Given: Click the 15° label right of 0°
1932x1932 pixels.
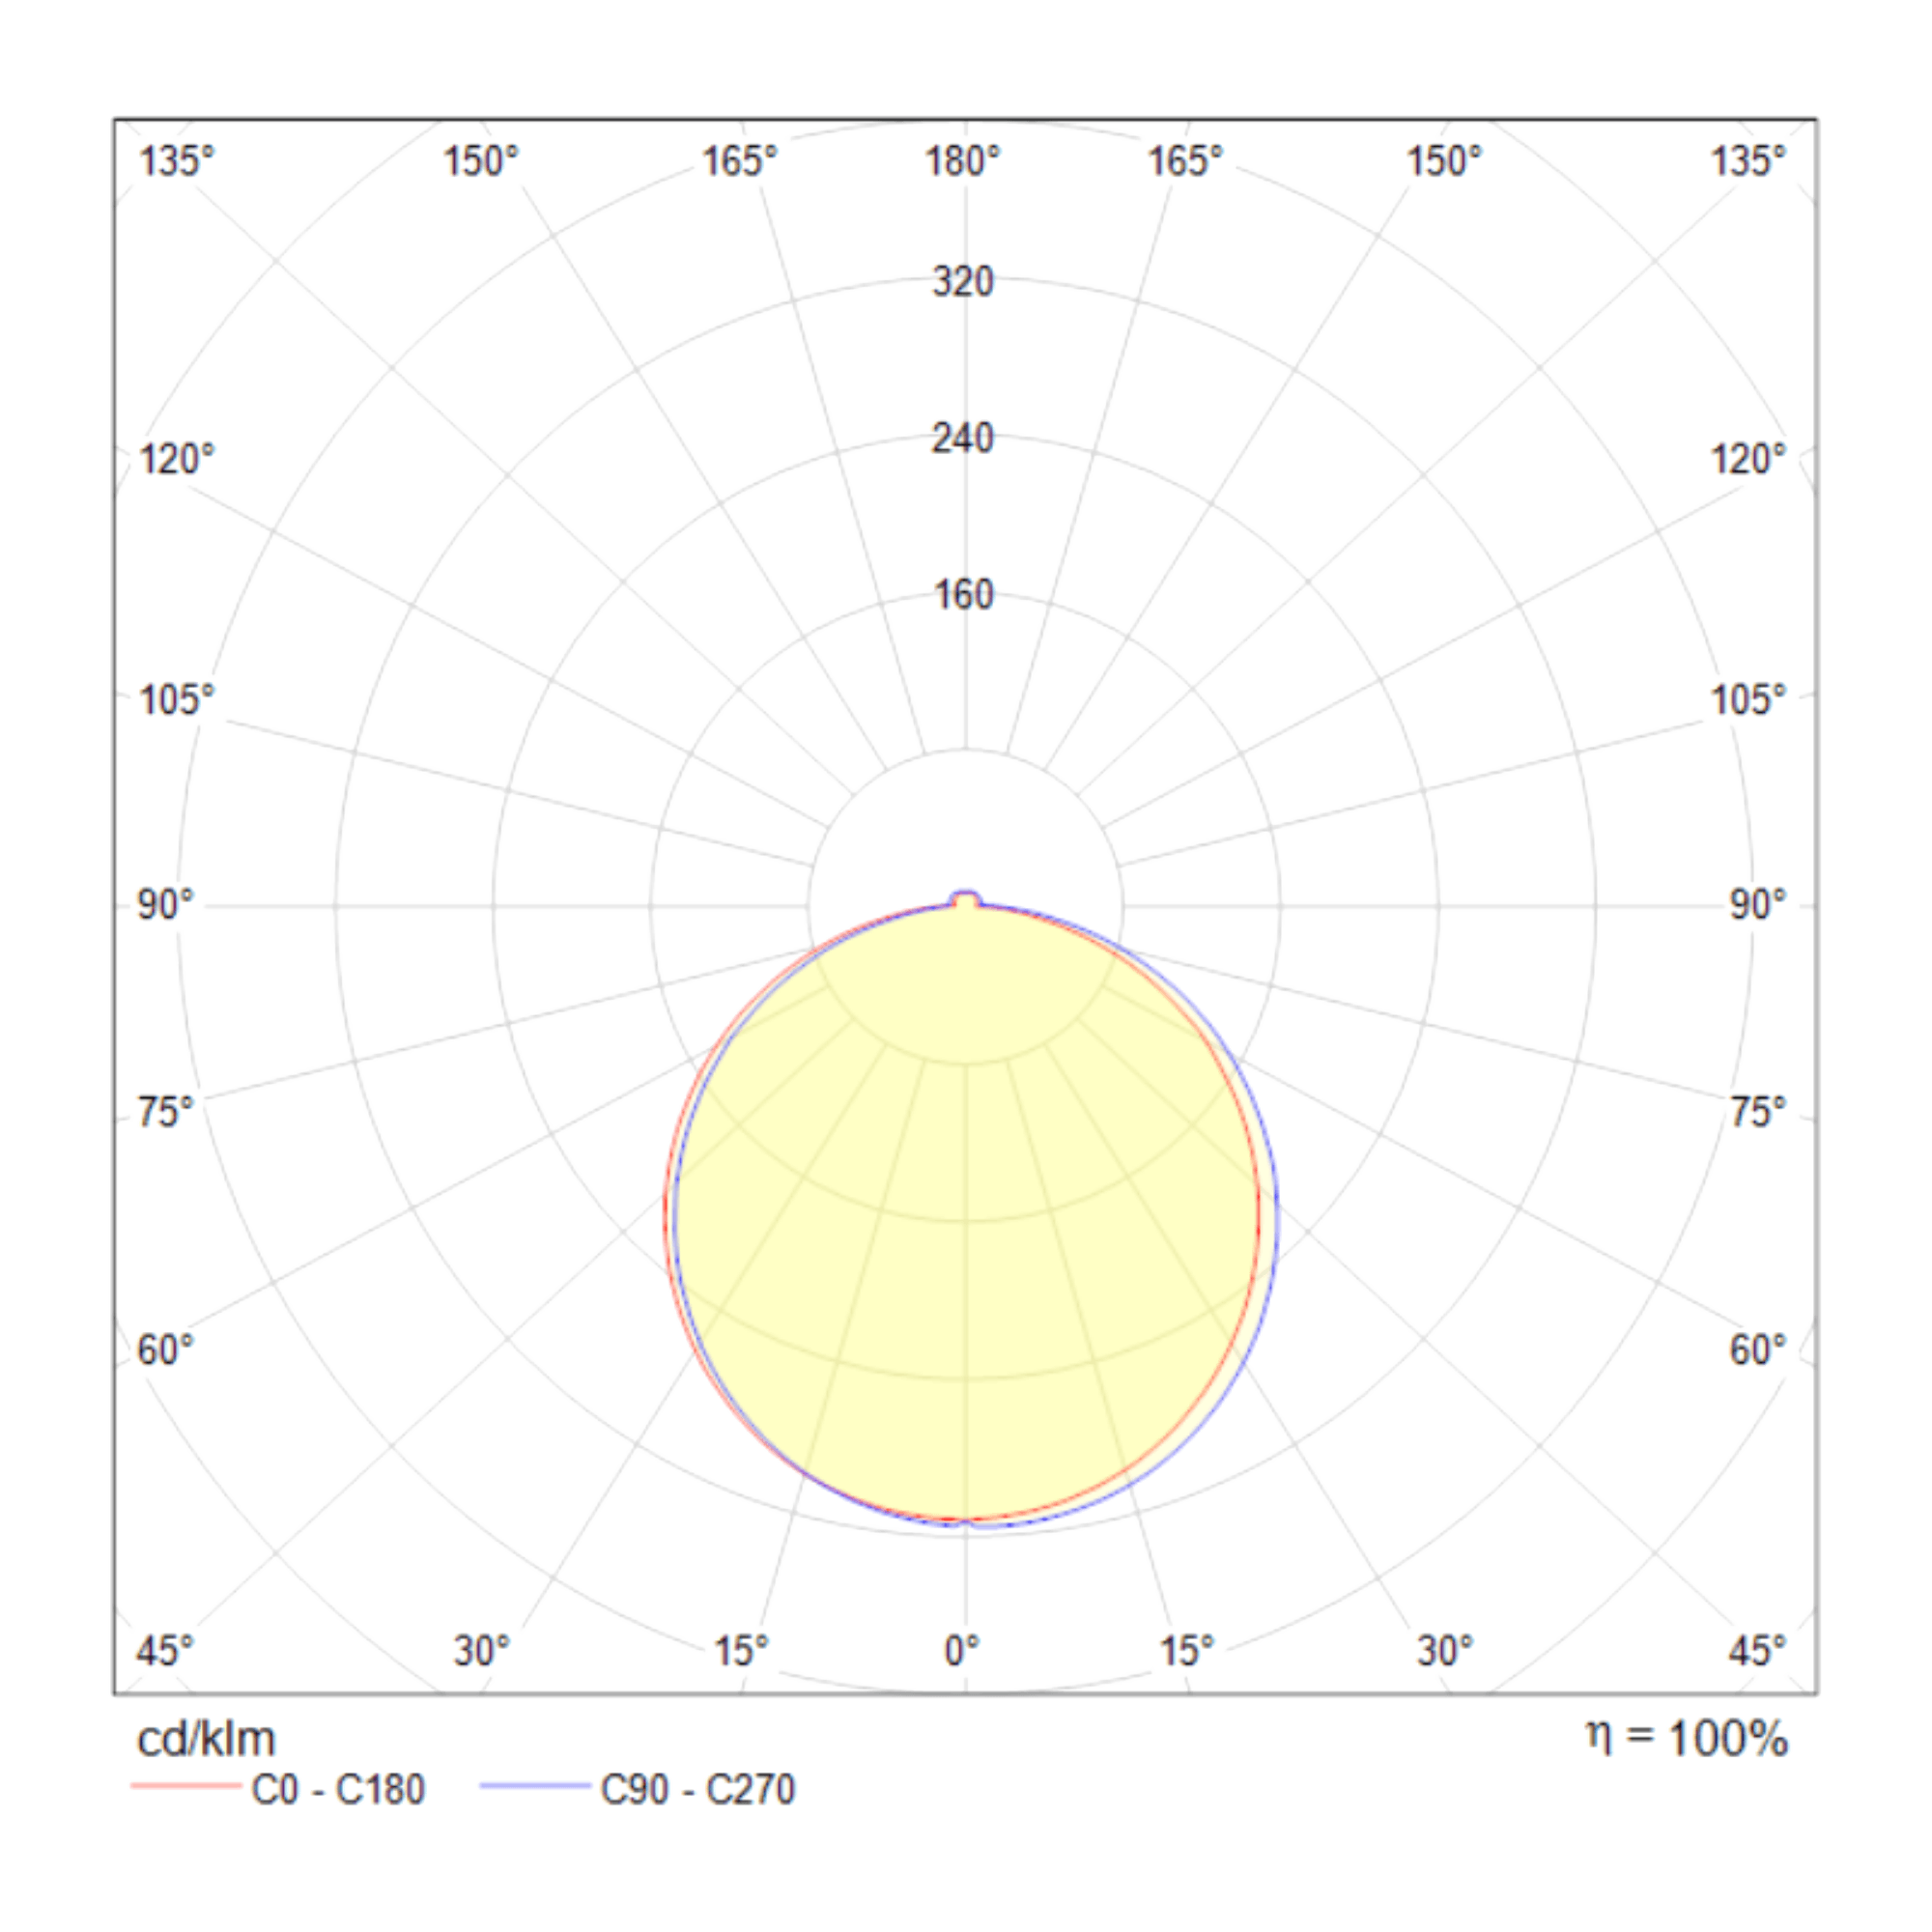Looking at the screenshot, I should coord(1187,1650).
